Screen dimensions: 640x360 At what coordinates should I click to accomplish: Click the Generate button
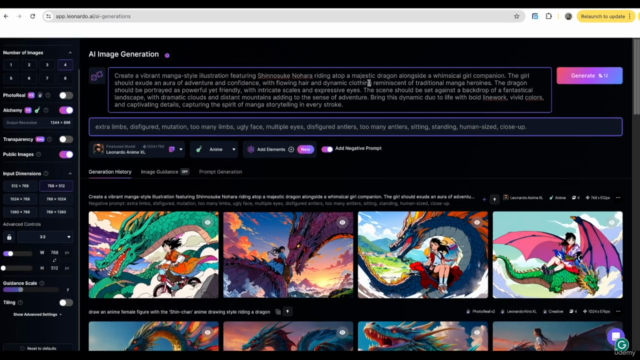(589, 76)
